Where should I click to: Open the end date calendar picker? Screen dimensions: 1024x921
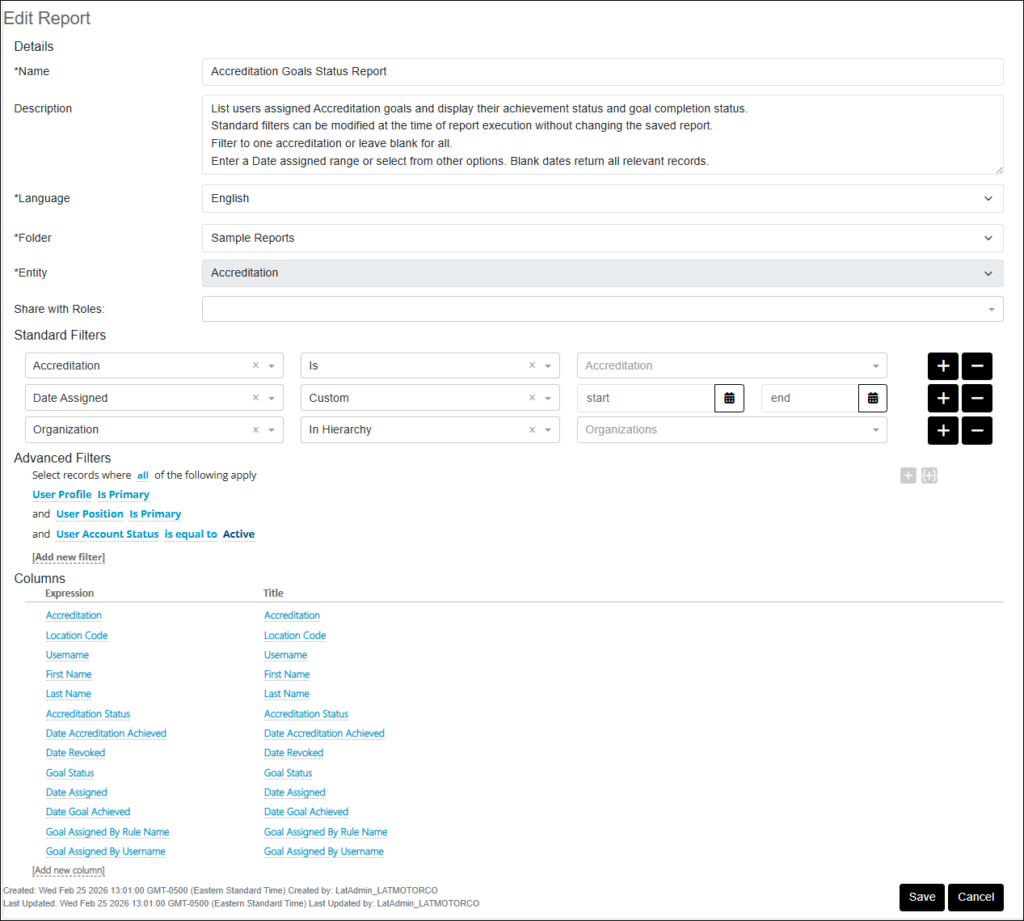[873, 398]
